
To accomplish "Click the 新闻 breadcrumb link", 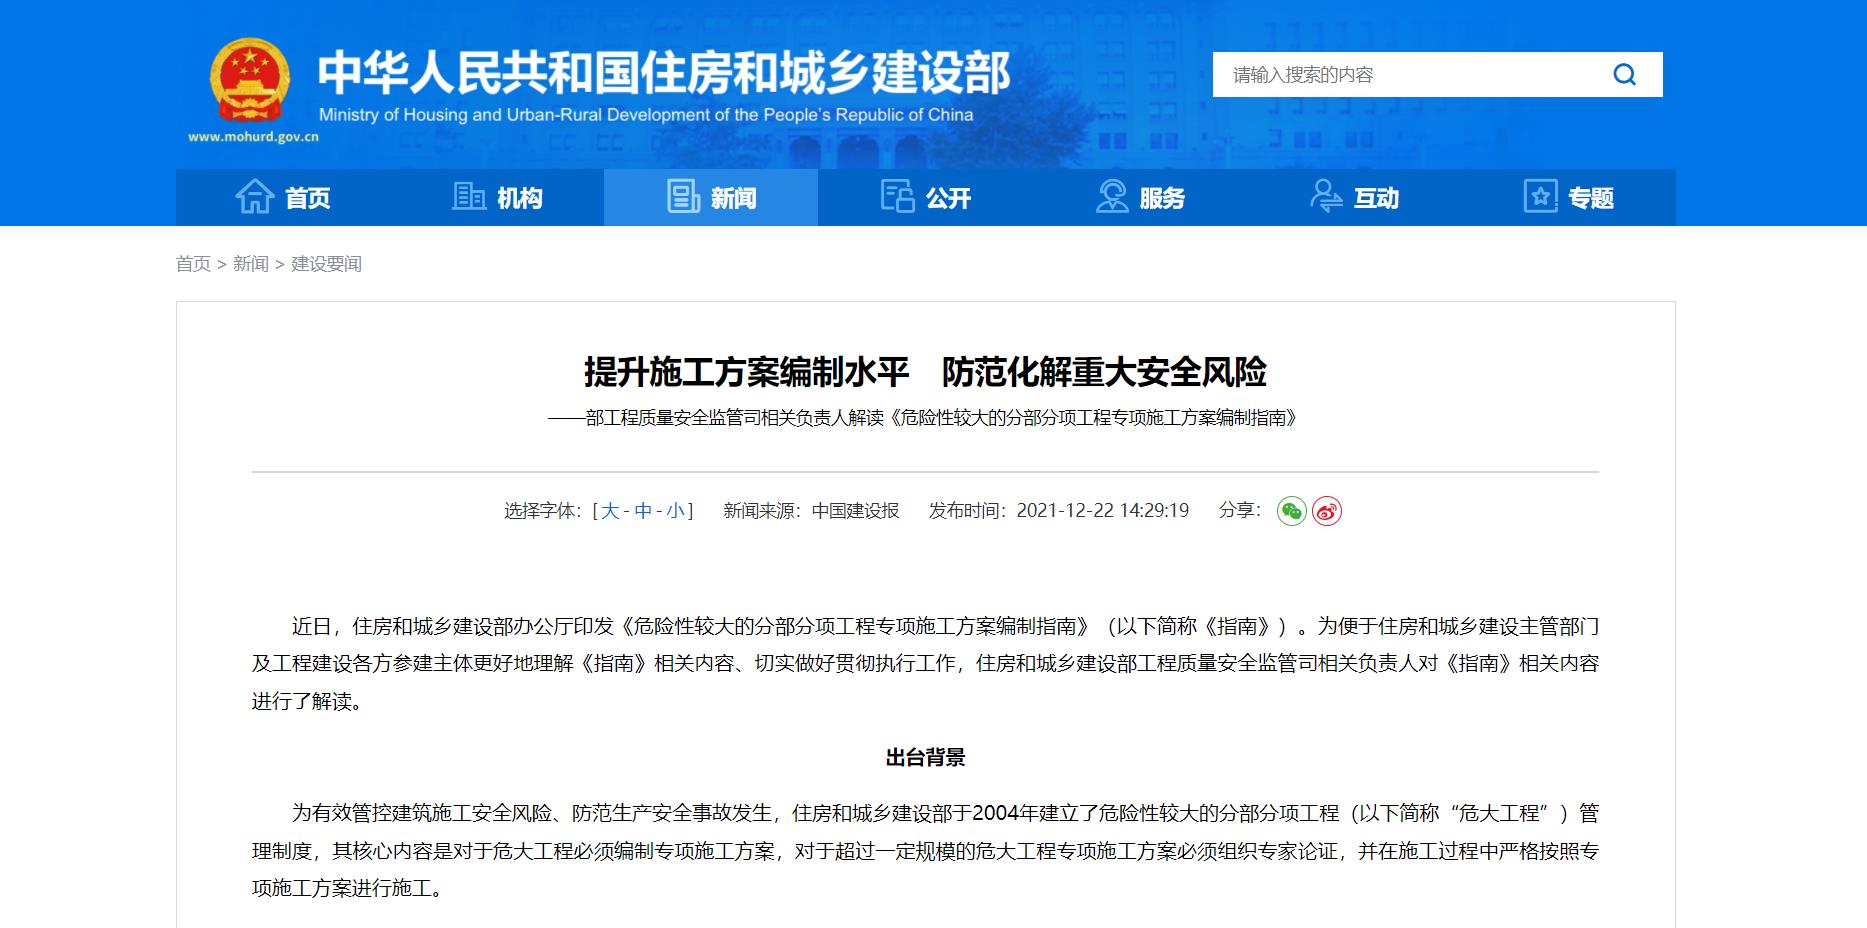I will coord(250,264).
